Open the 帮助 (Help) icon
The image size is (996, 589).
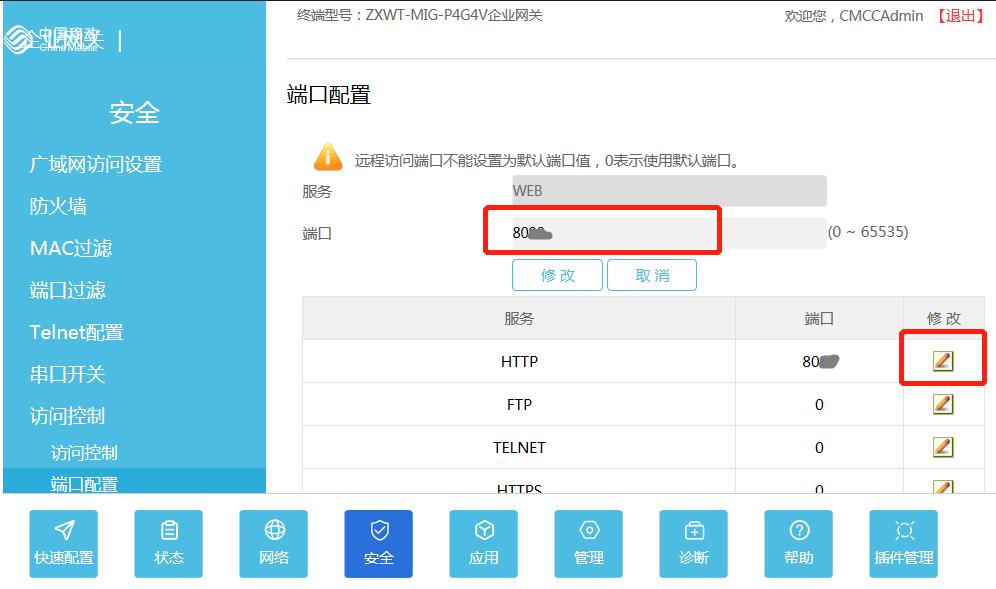pyautogui.click(x=798, y=543)
